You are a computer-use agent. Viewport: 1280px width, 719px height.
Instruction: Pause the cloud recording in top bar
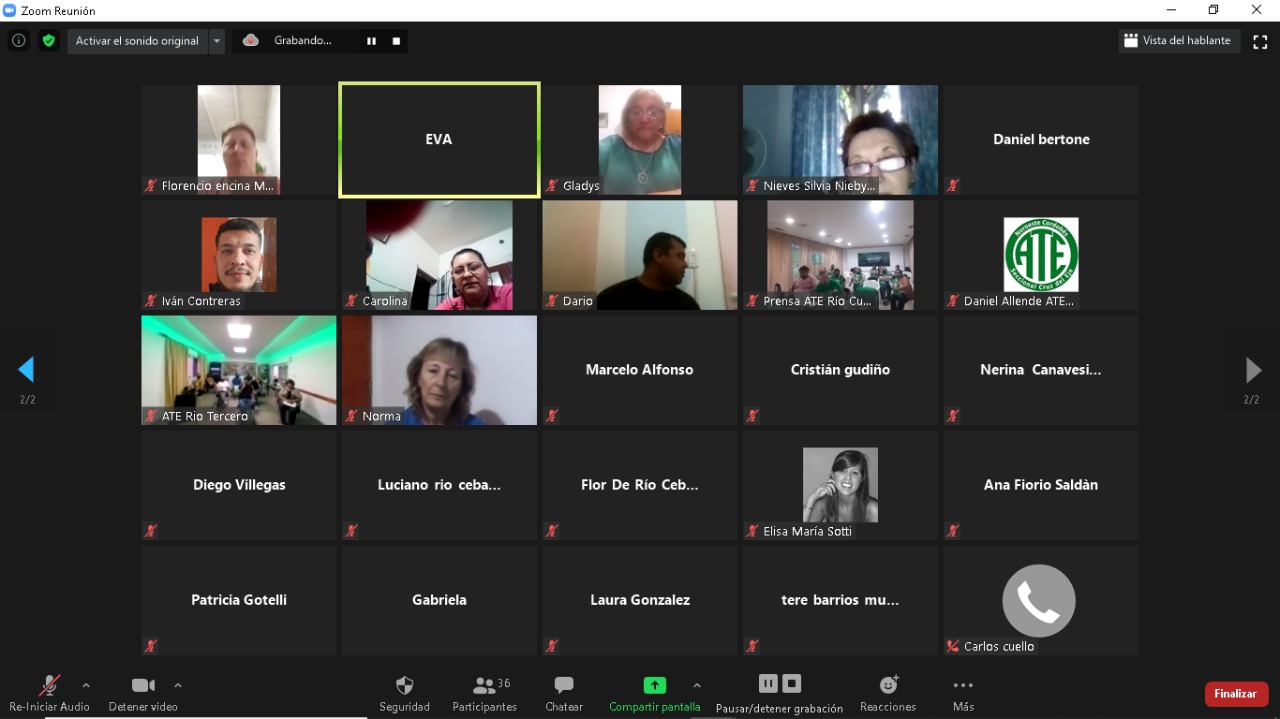pyautogui.click(x=371, y=41)
